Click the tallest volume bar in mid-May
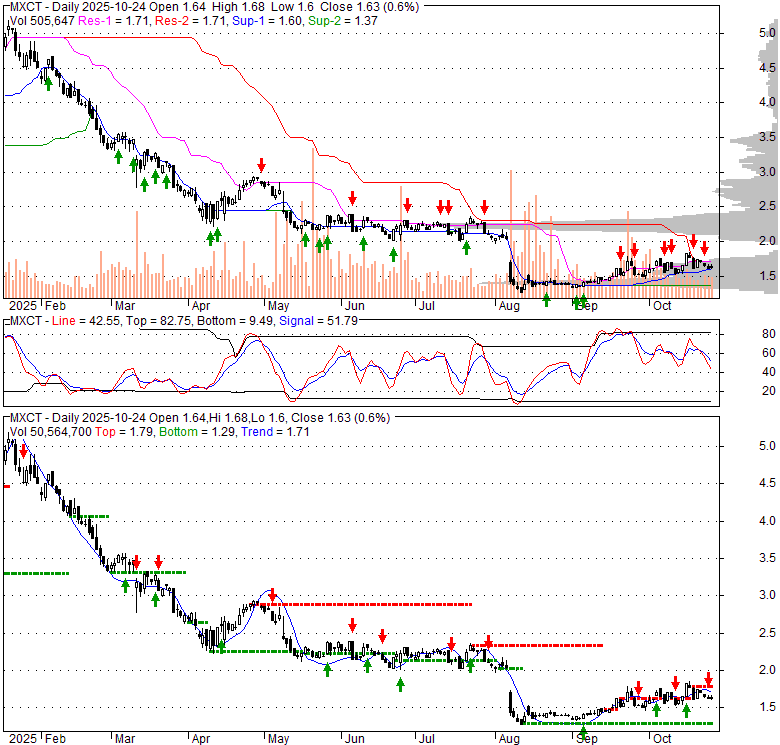780x745 pixels. [313, 223]
